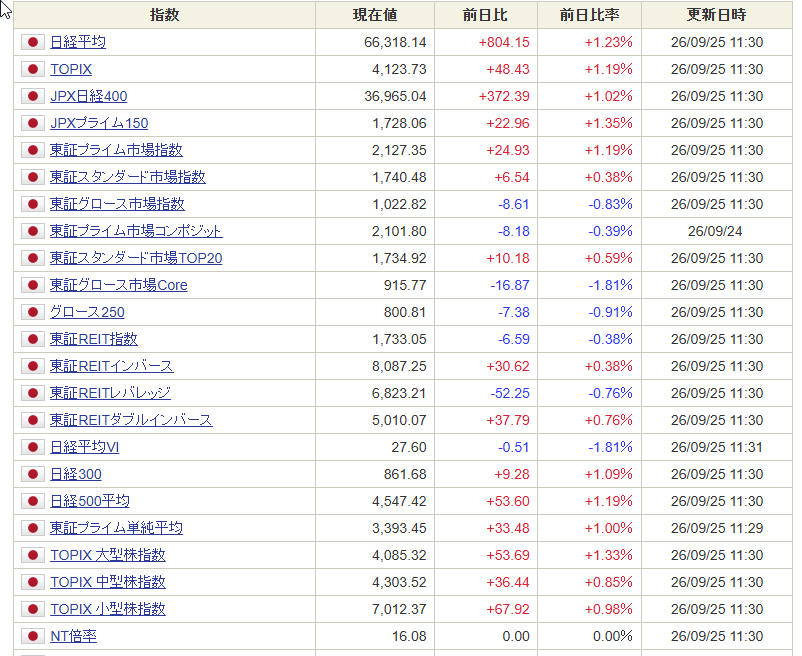Open the 日経500平均 link
Image resolution: width=802 pixels, height=656 pixels.
click(x=90, y=501)
